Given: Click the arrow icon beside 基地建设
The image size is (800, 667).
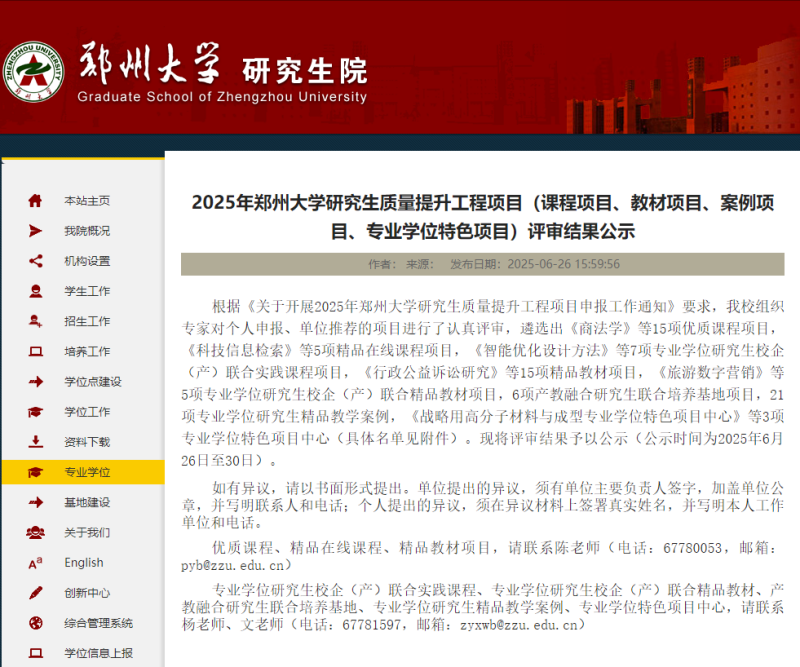Looking at the screenshot, I should pyautogui.click(x=35, y=502).
